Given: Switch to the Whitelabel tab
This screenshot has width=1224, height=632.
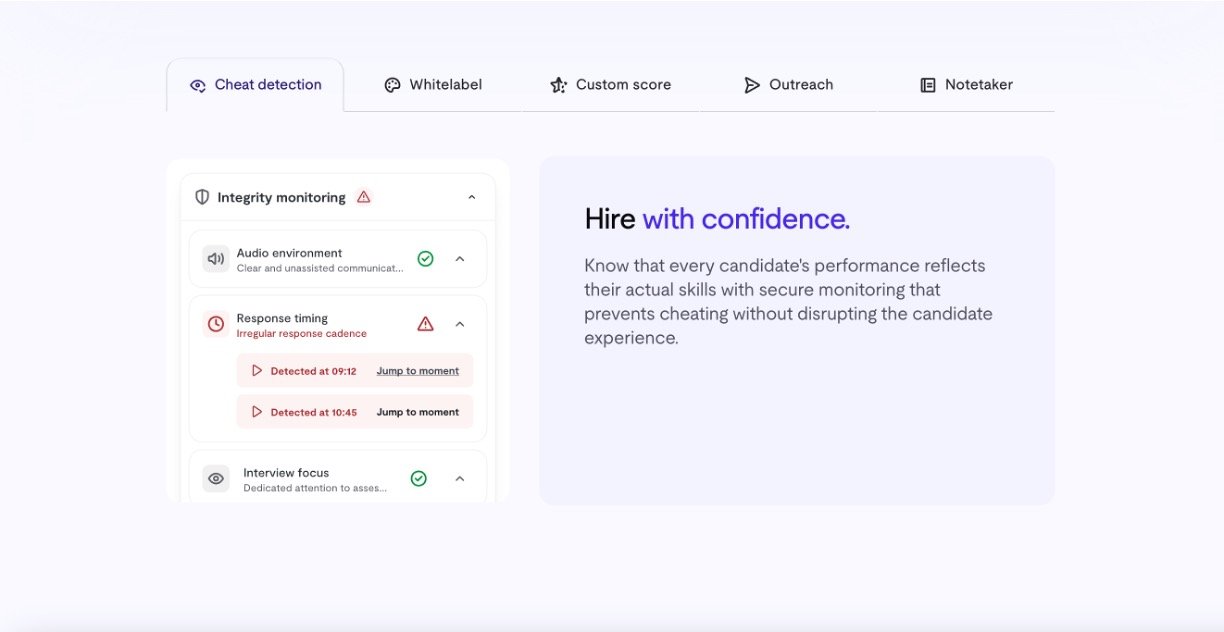Looking at the screenshot, I should click(433, 85).
